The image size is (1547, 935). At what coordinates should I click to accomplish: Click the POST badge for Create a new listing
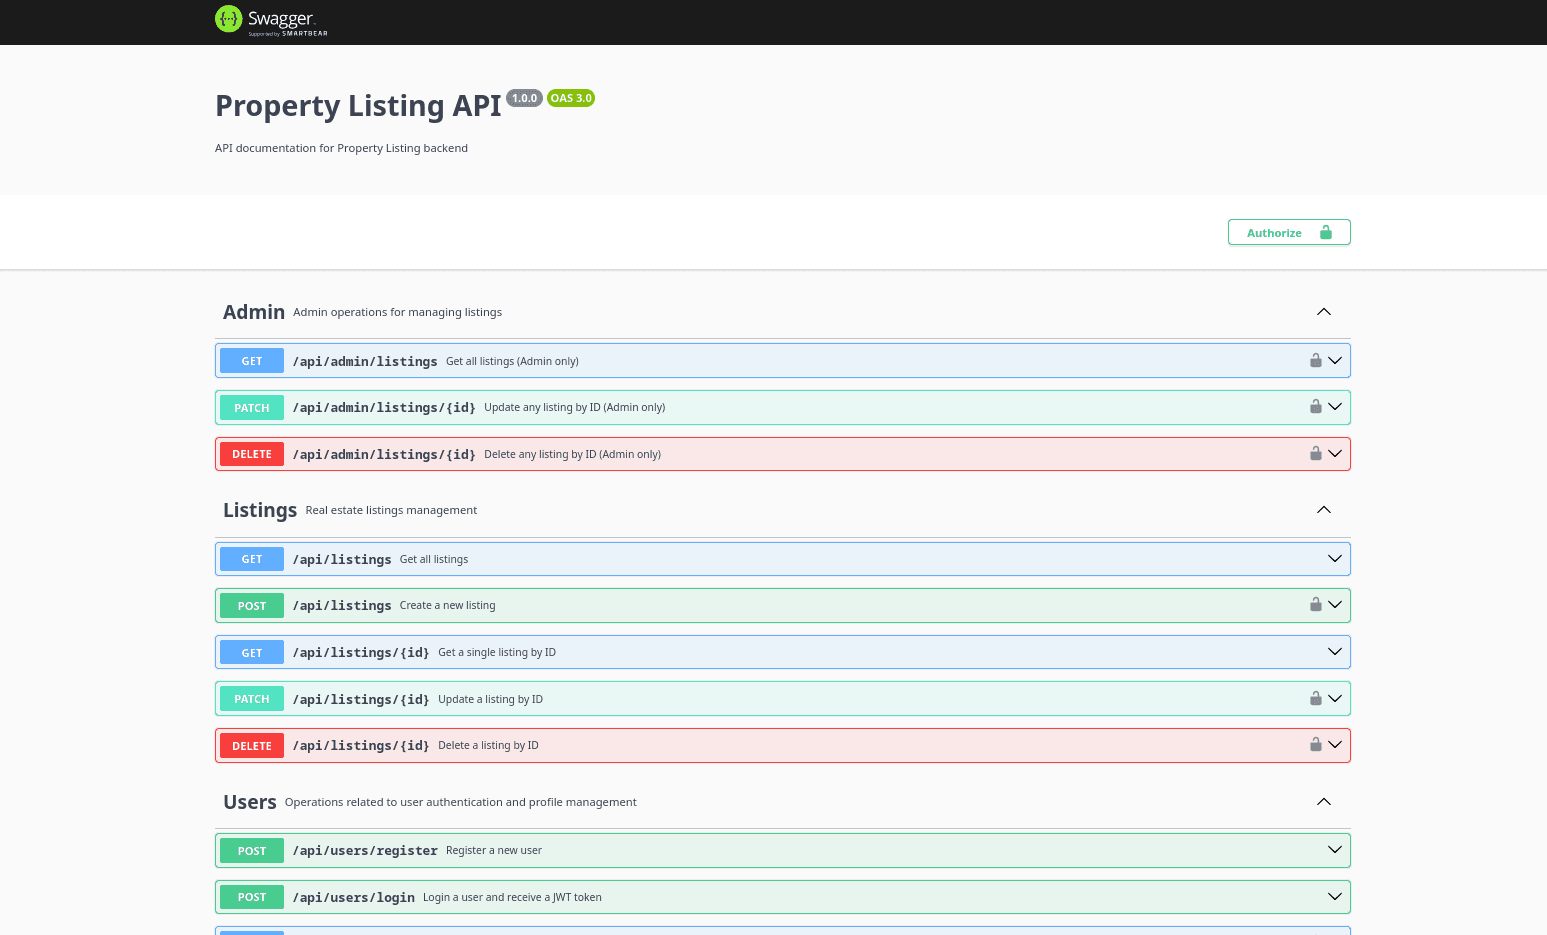coord(252,605)
